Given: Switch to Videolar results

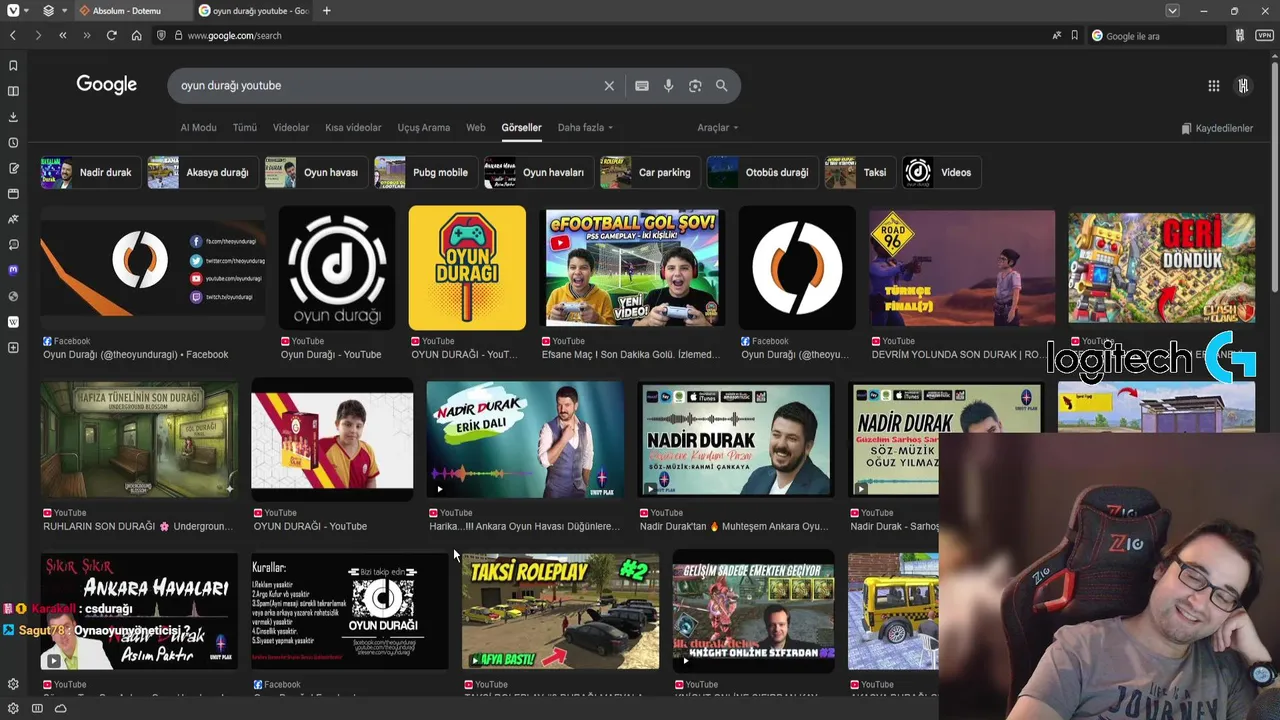Looking at the screenshot, I should (291, 128).
